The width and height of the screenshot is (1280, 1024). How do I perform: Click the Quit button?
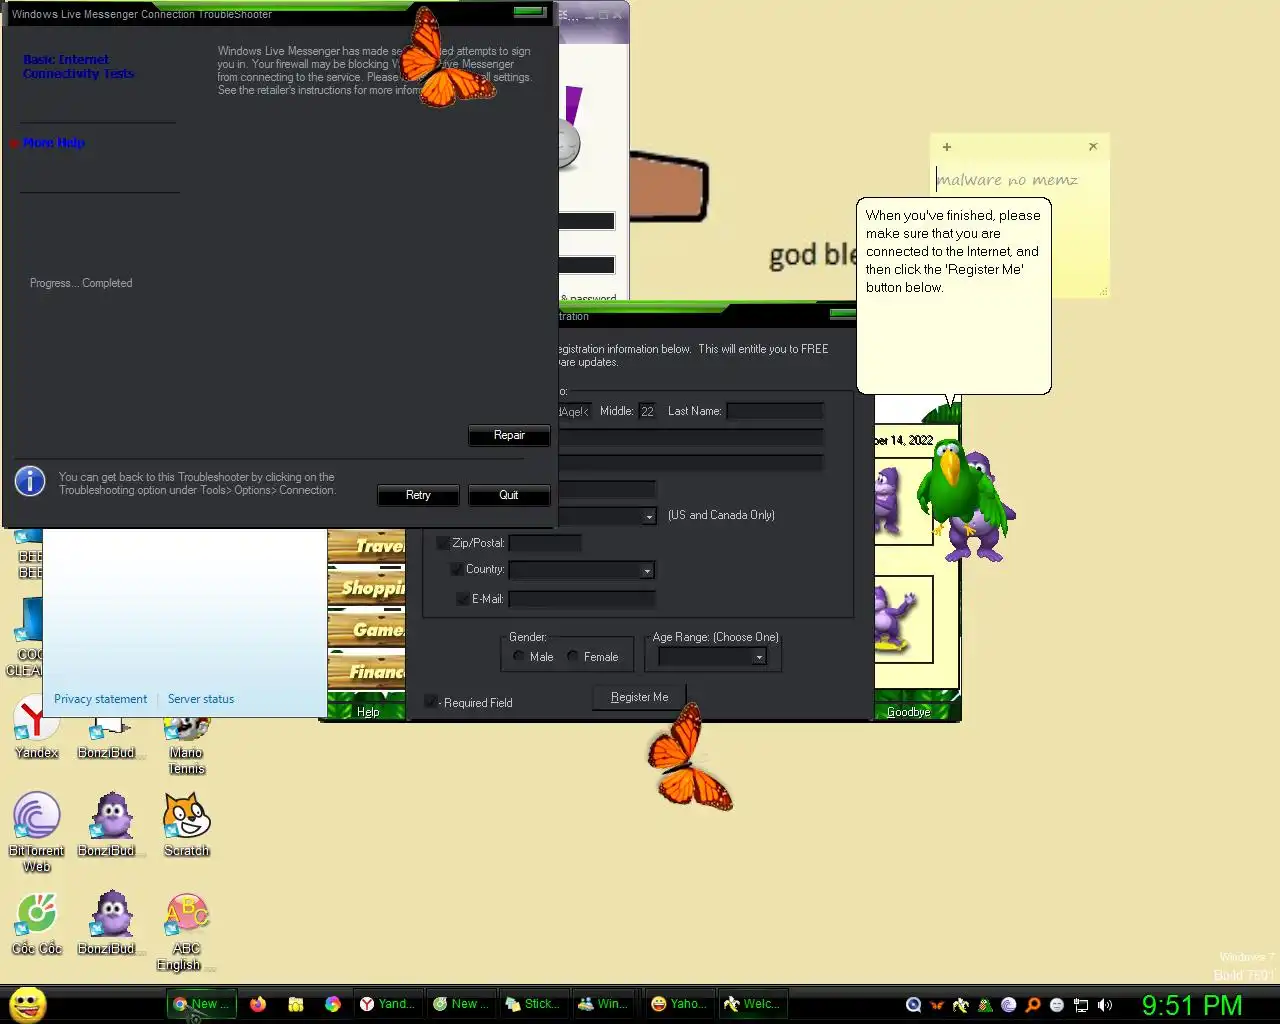[x=509, y=495]
